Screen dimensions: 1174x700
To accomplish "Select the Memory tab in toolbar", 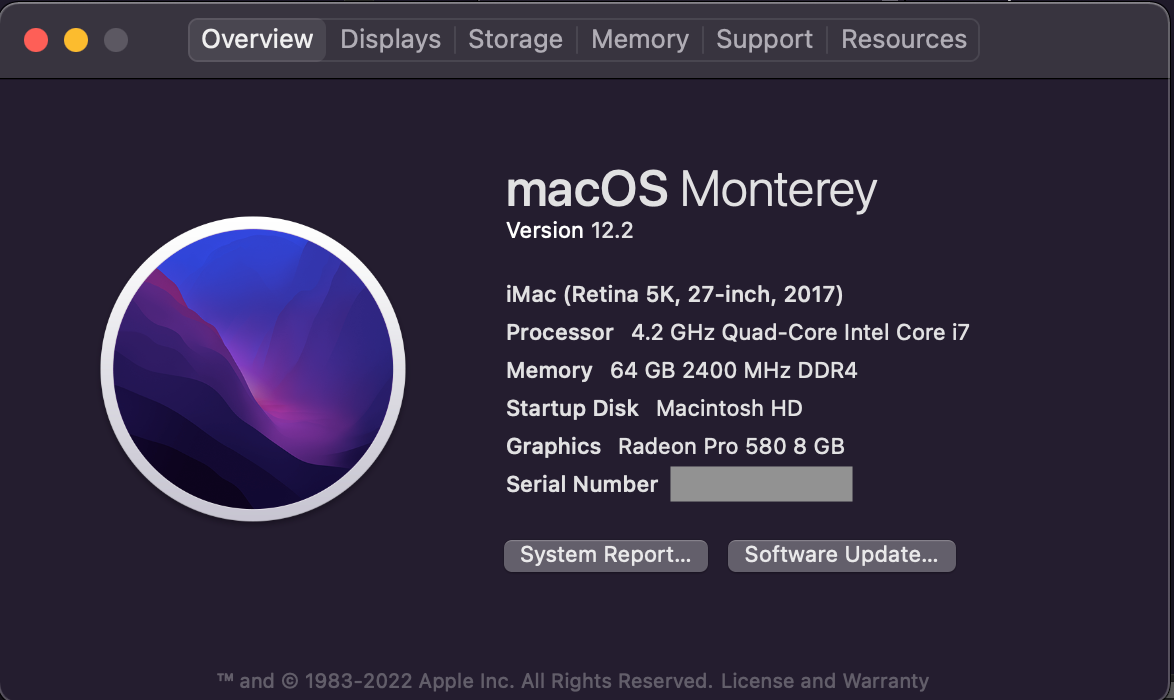I will point(639,40).
